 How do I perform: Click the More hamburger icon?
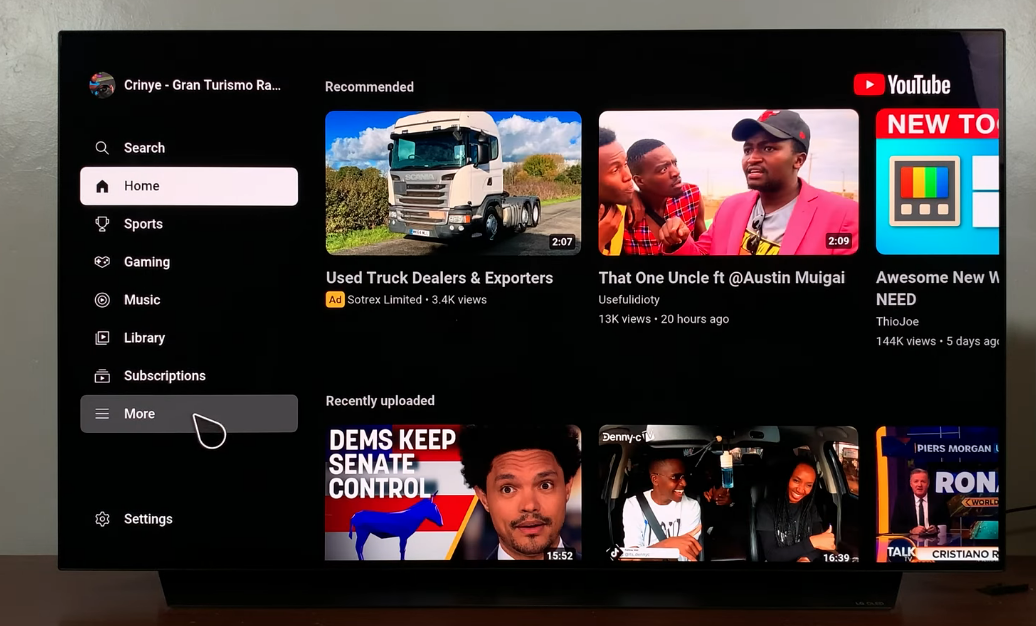tap(102, 414)
